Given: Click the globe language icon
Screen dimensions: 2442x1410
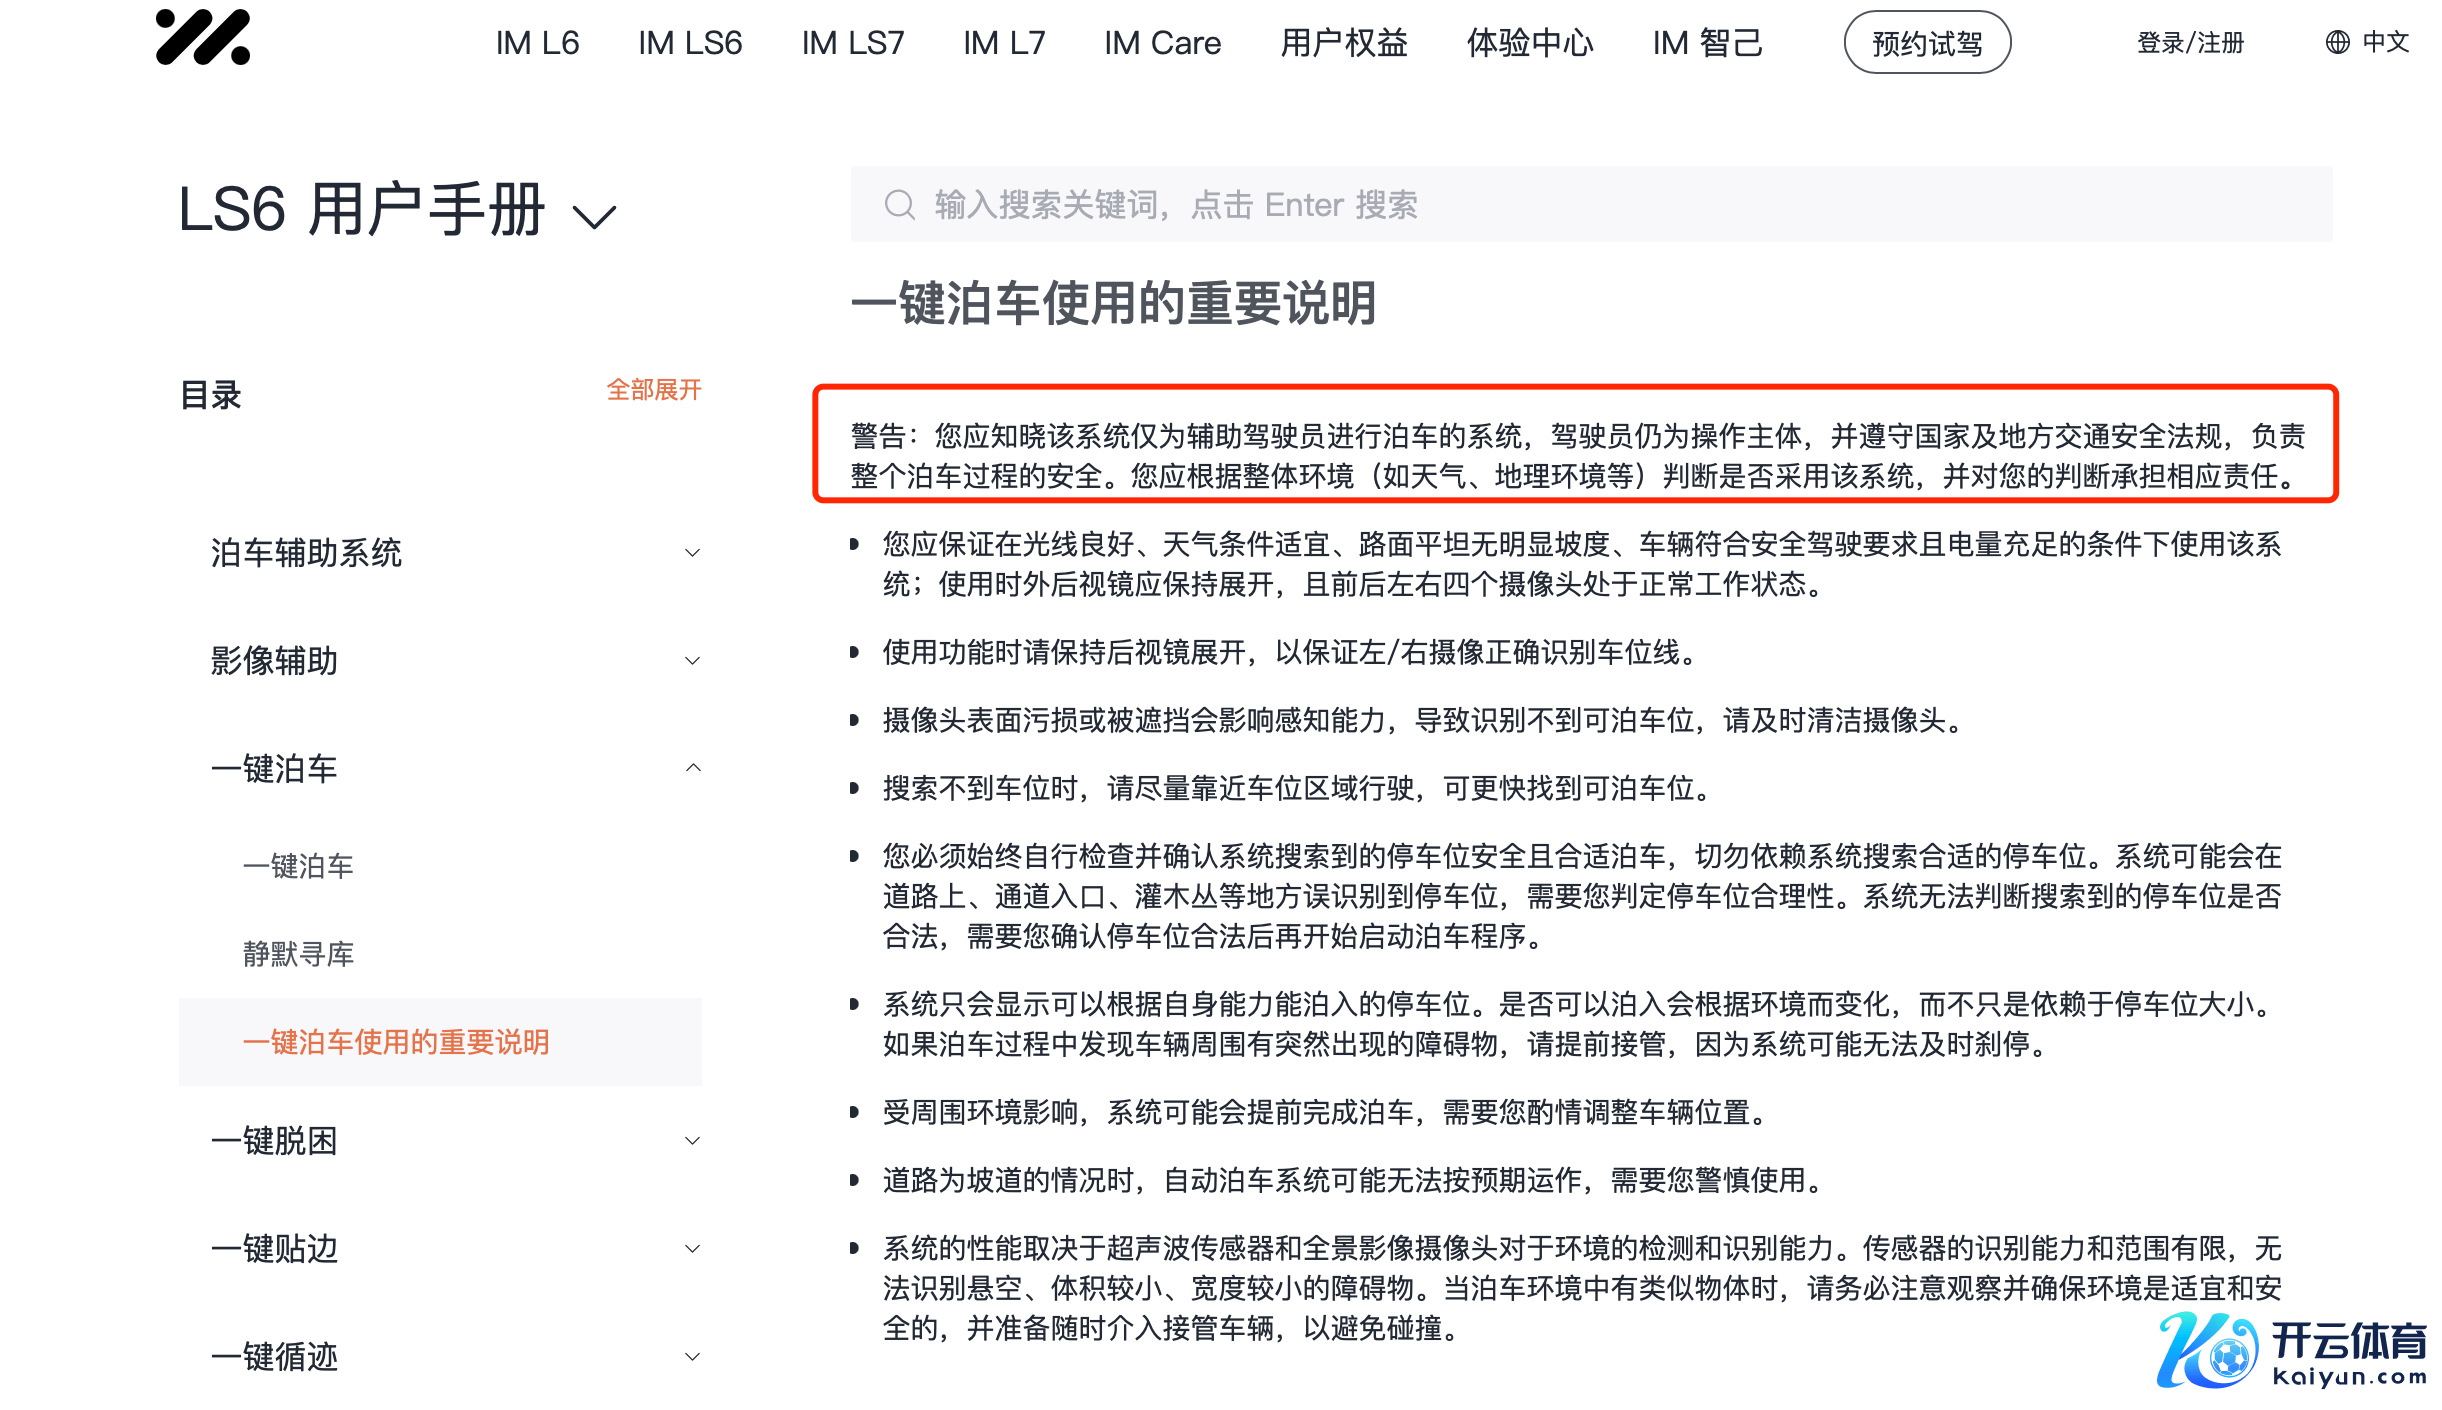Looking at the screenshot, I should point(2337,42).
